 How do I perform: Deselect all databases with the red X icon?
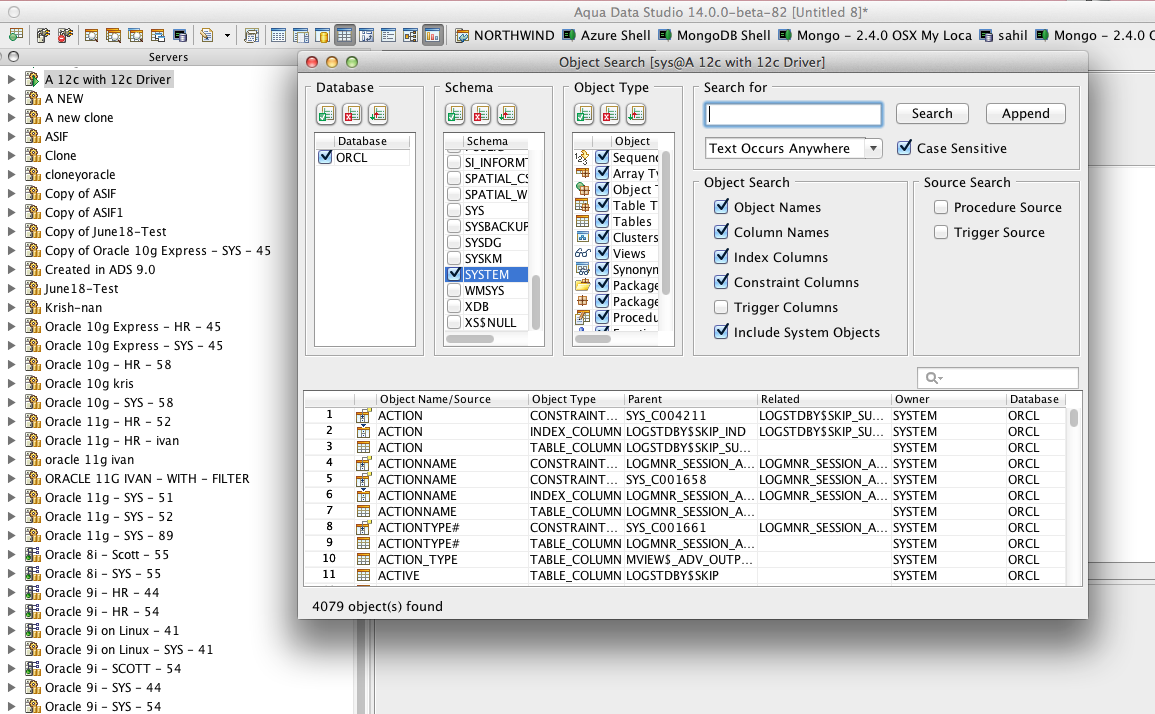352,114
